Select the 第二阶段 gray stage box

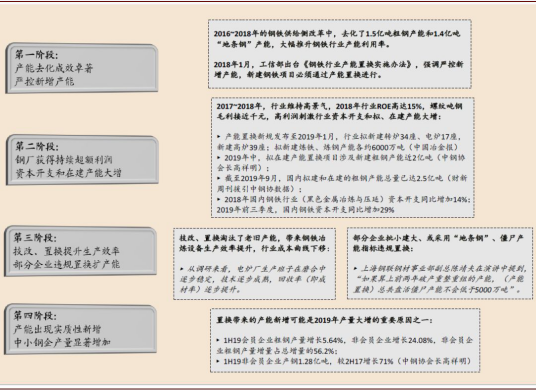click(82, 160)
